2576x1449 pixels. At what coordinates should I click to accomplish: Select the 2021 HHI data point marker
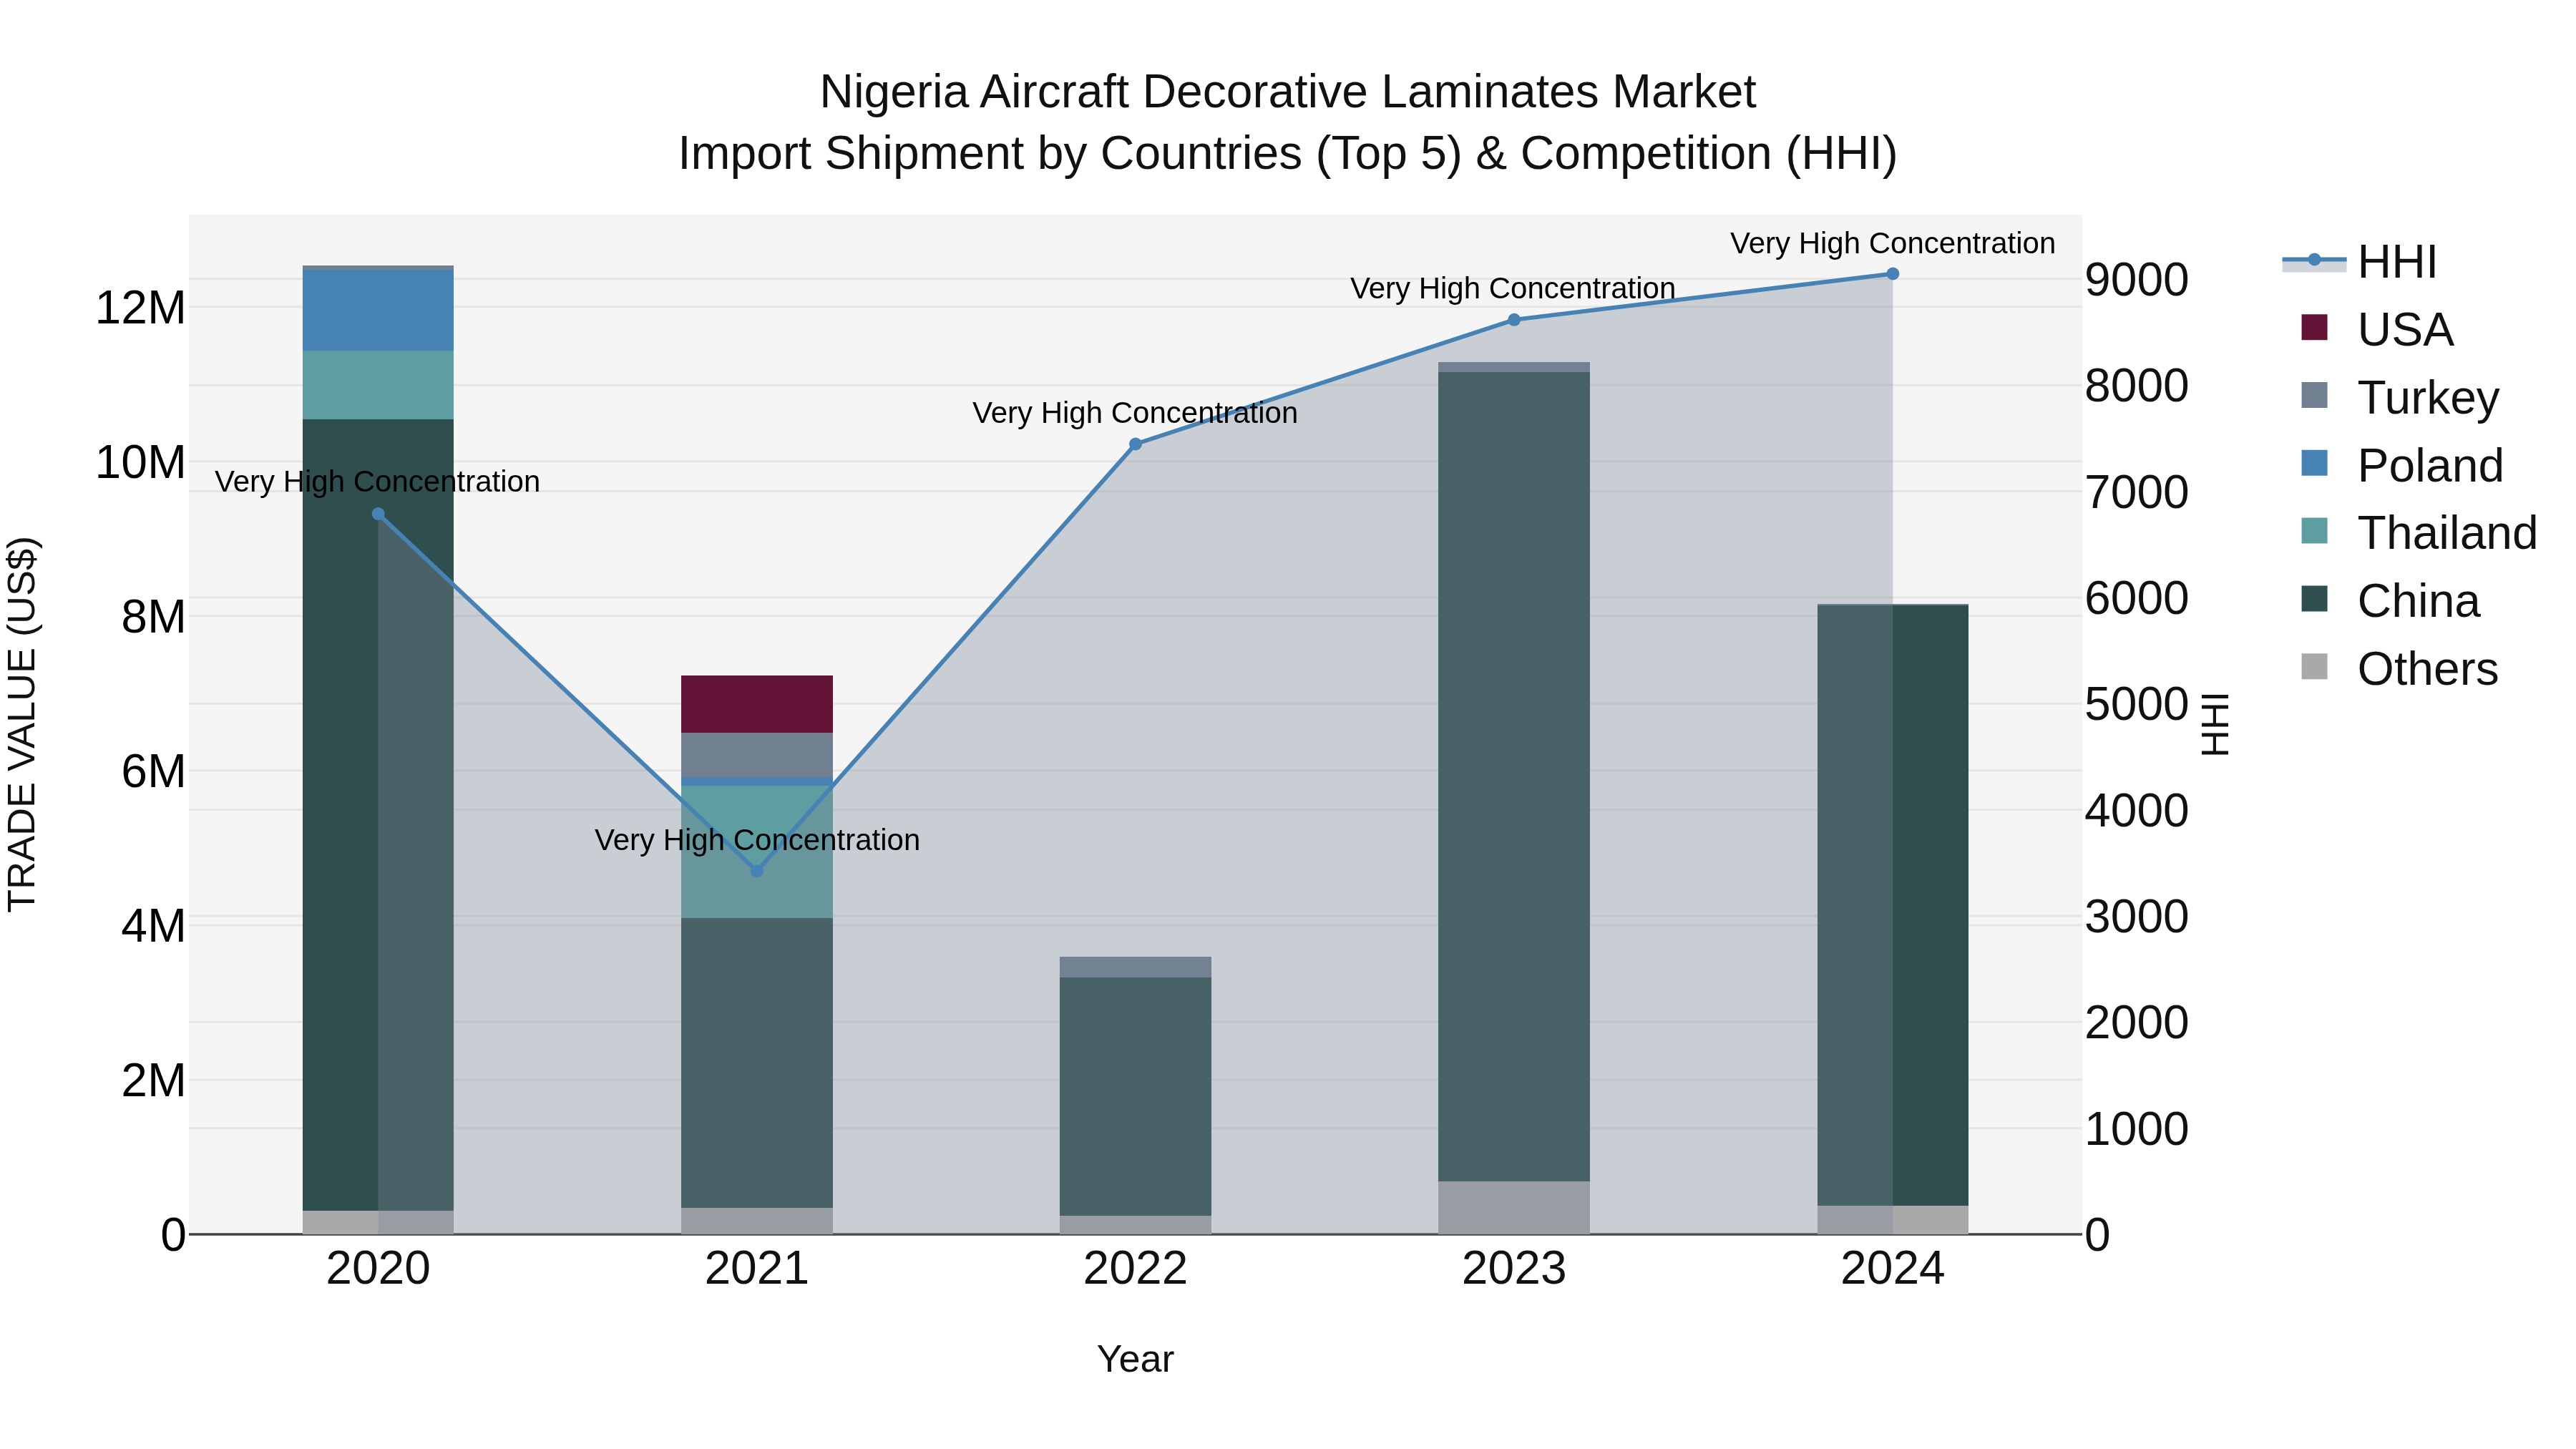757,871
